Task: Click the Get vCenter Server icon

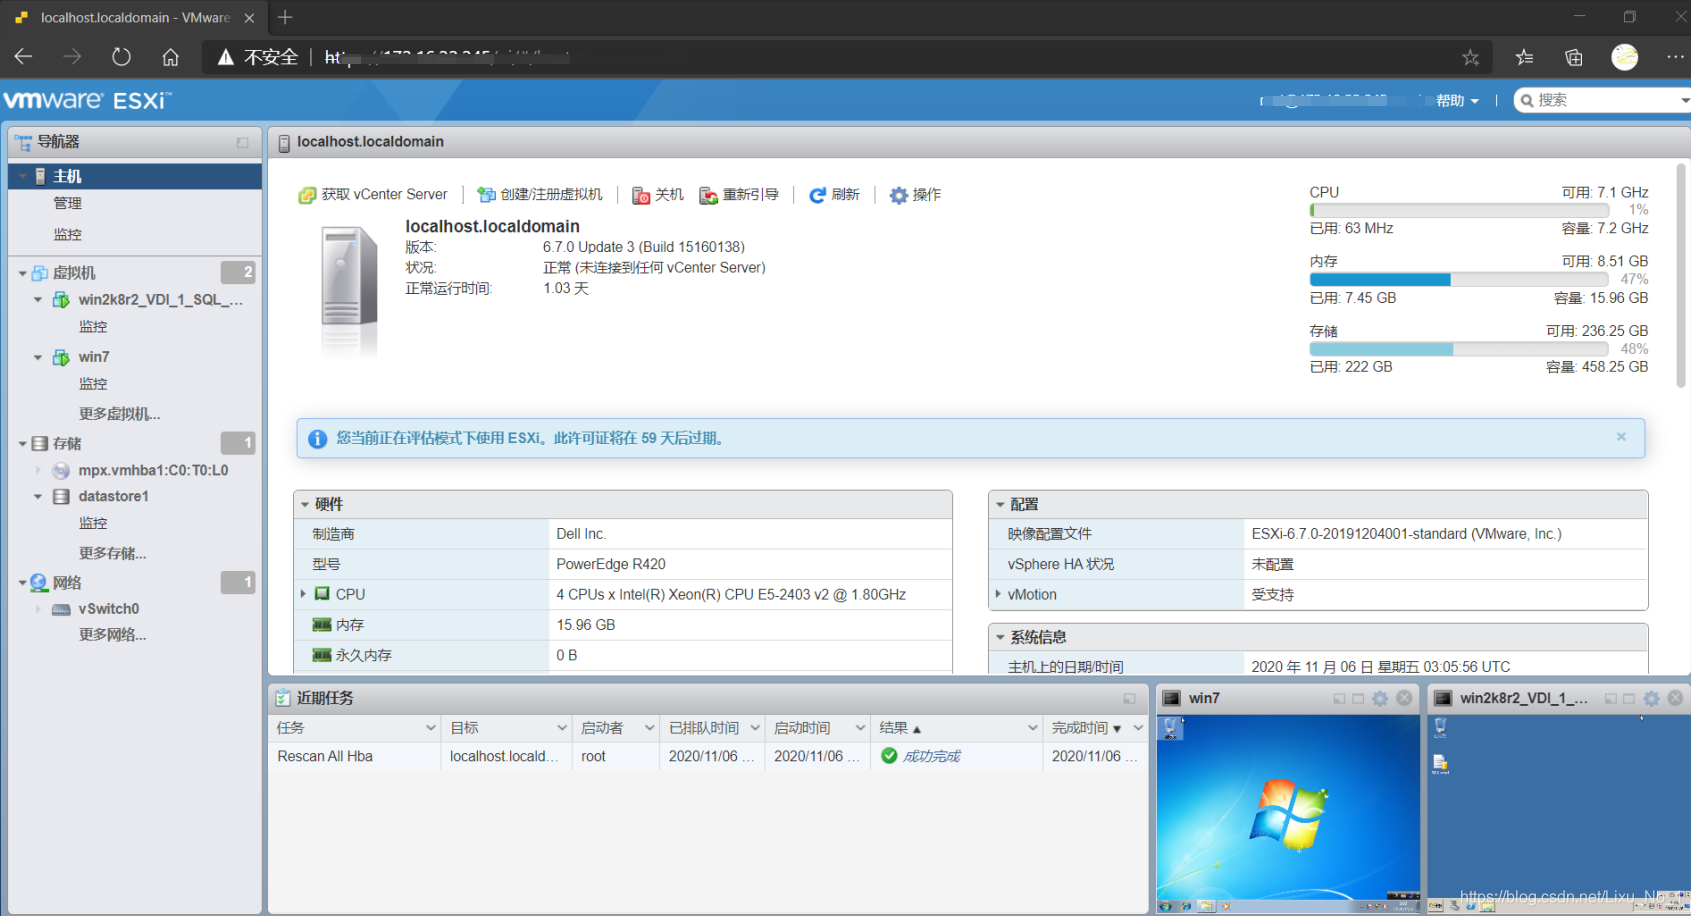Action: coord(307,195)
